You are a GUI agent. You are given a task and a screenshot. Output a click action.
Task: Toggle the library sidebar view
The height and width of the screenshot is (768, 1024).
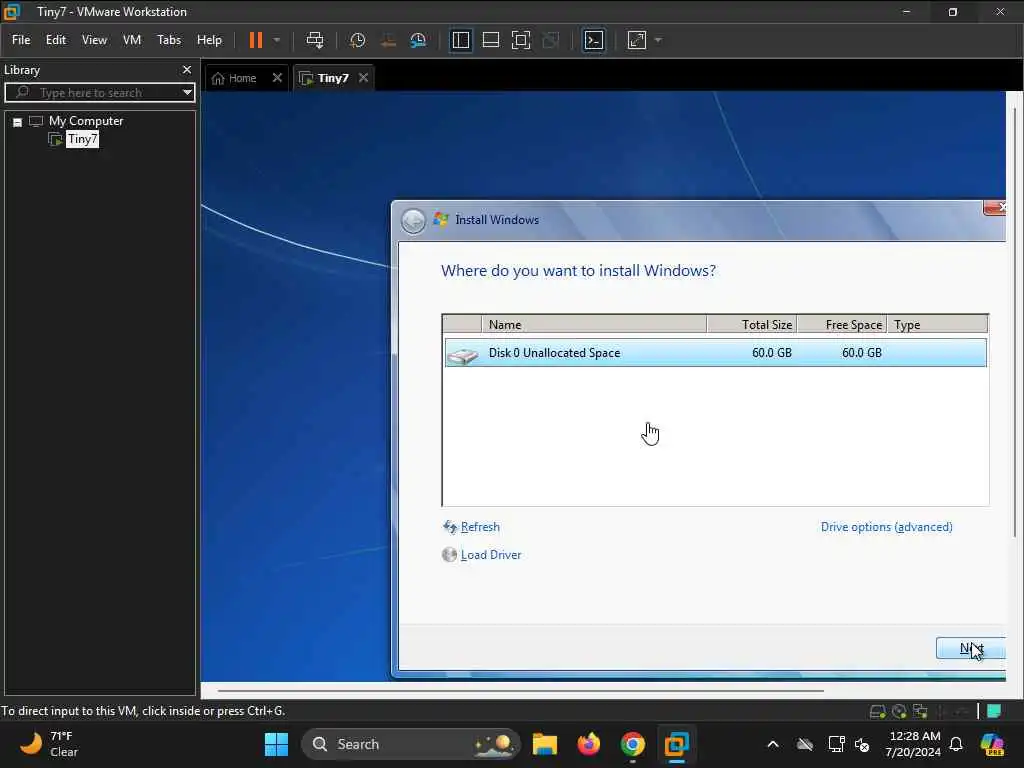click(460, 40)
